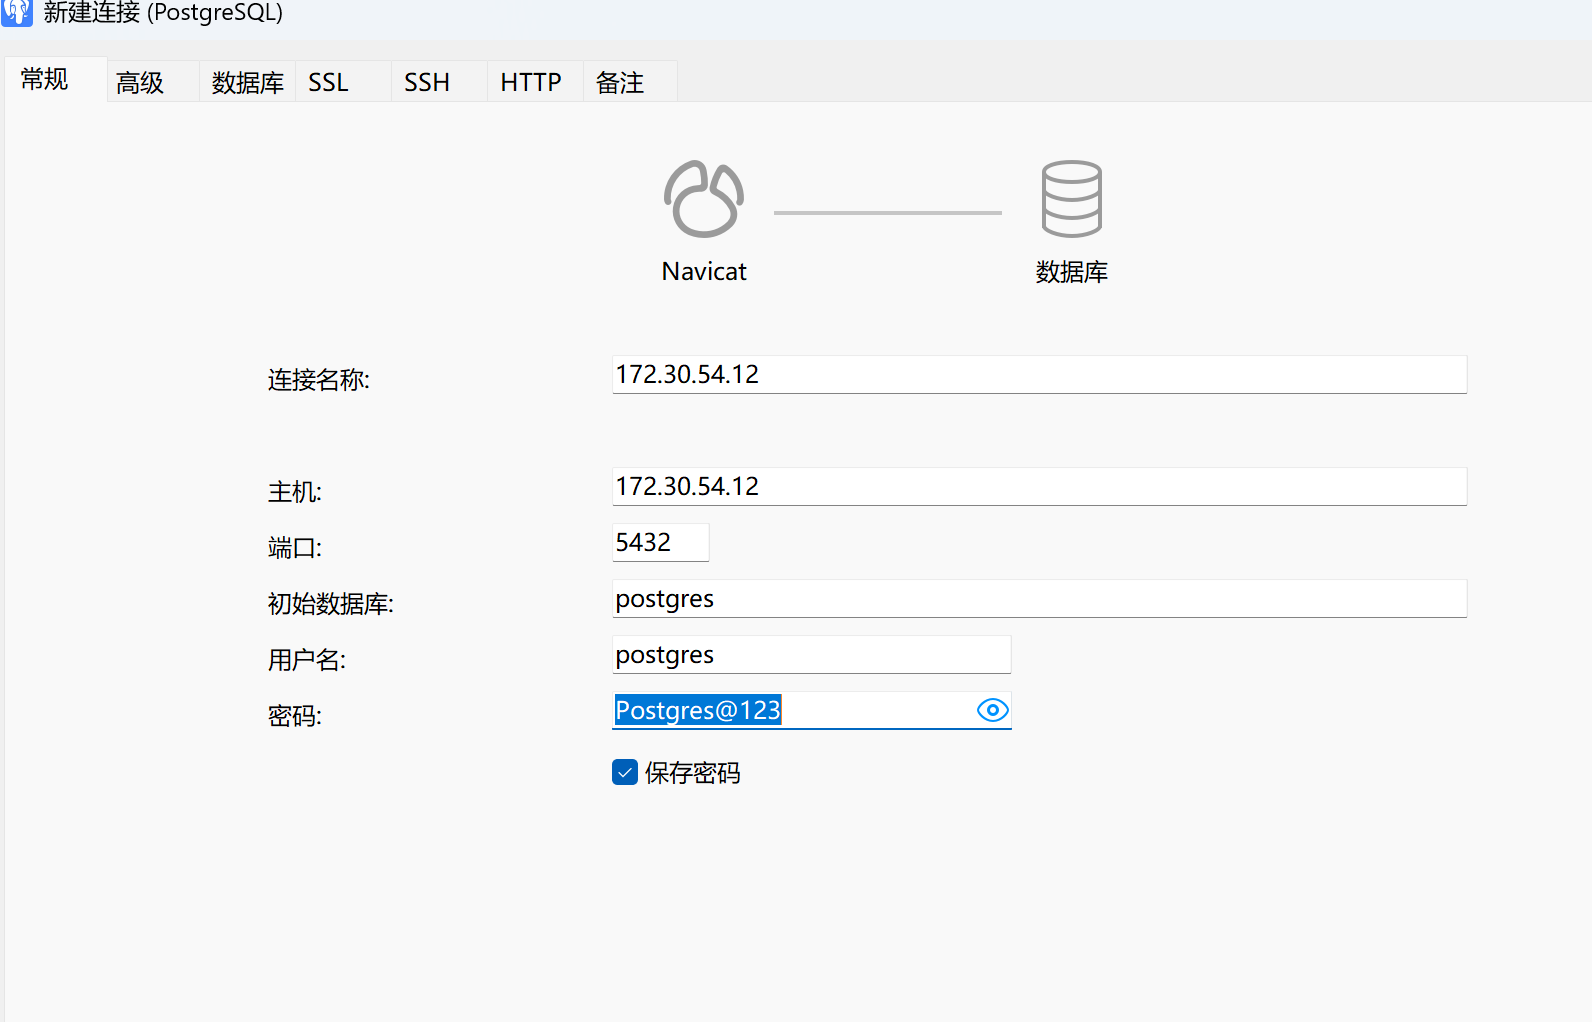
Task: Click the 用户名 input field
Action: [x=811, y=655]
